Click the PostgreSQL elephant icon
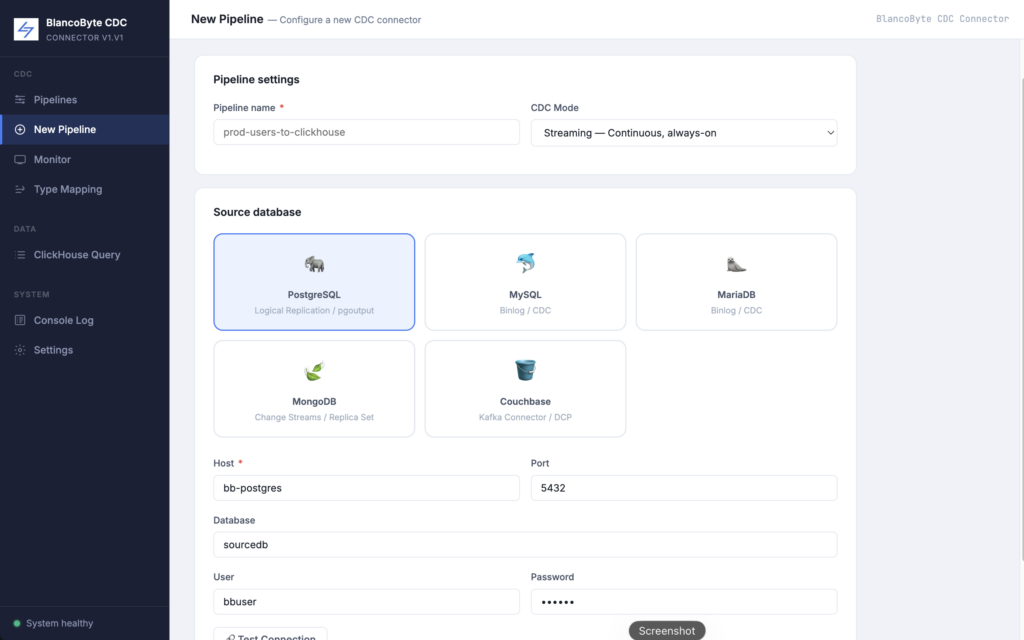1024x640 pixels. (314, 264)
